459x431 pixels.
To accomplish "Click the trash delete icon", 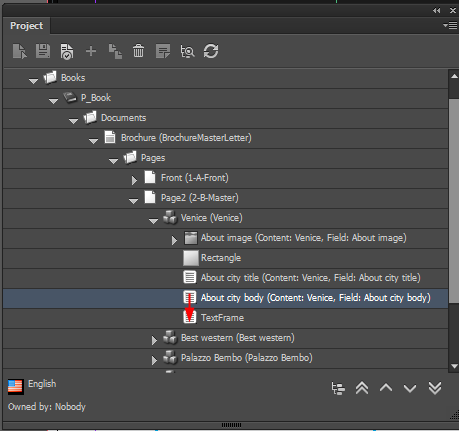I will coord(138,51).
